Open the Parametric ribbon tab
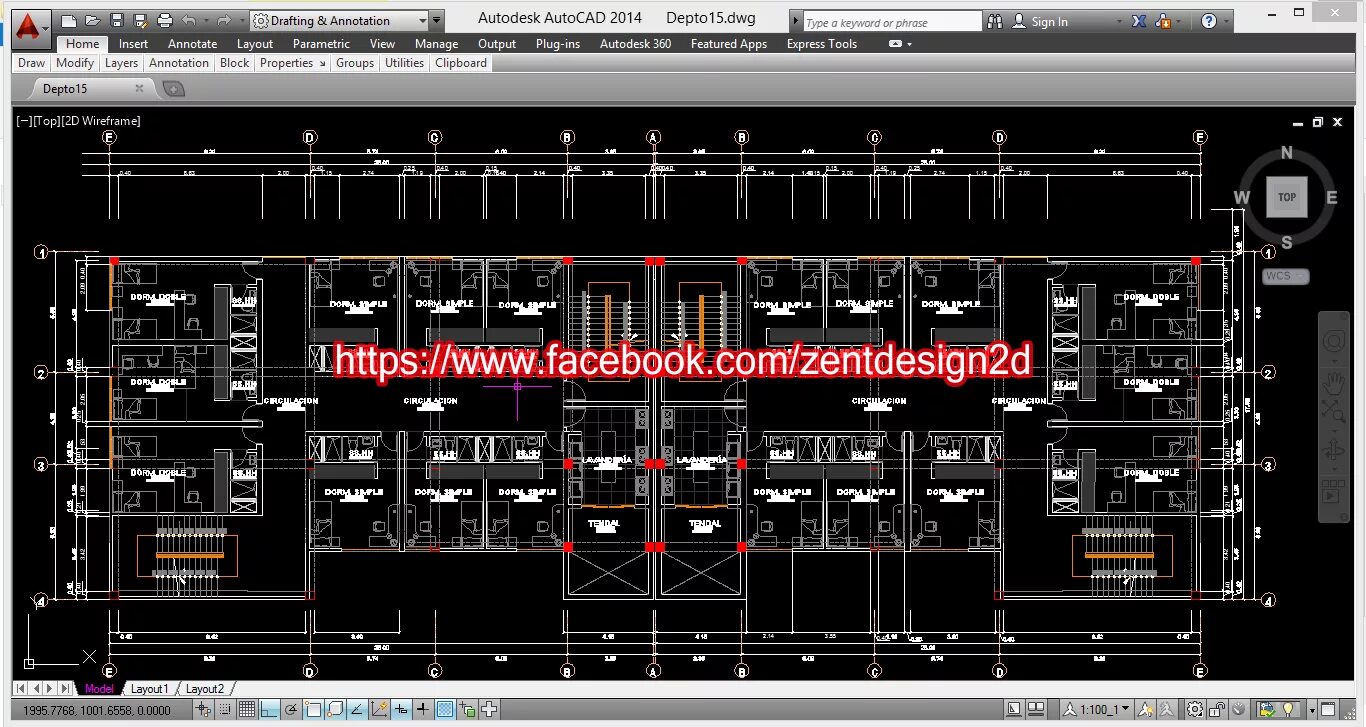This screenshot has height=727, width=1366. [321, 44]
